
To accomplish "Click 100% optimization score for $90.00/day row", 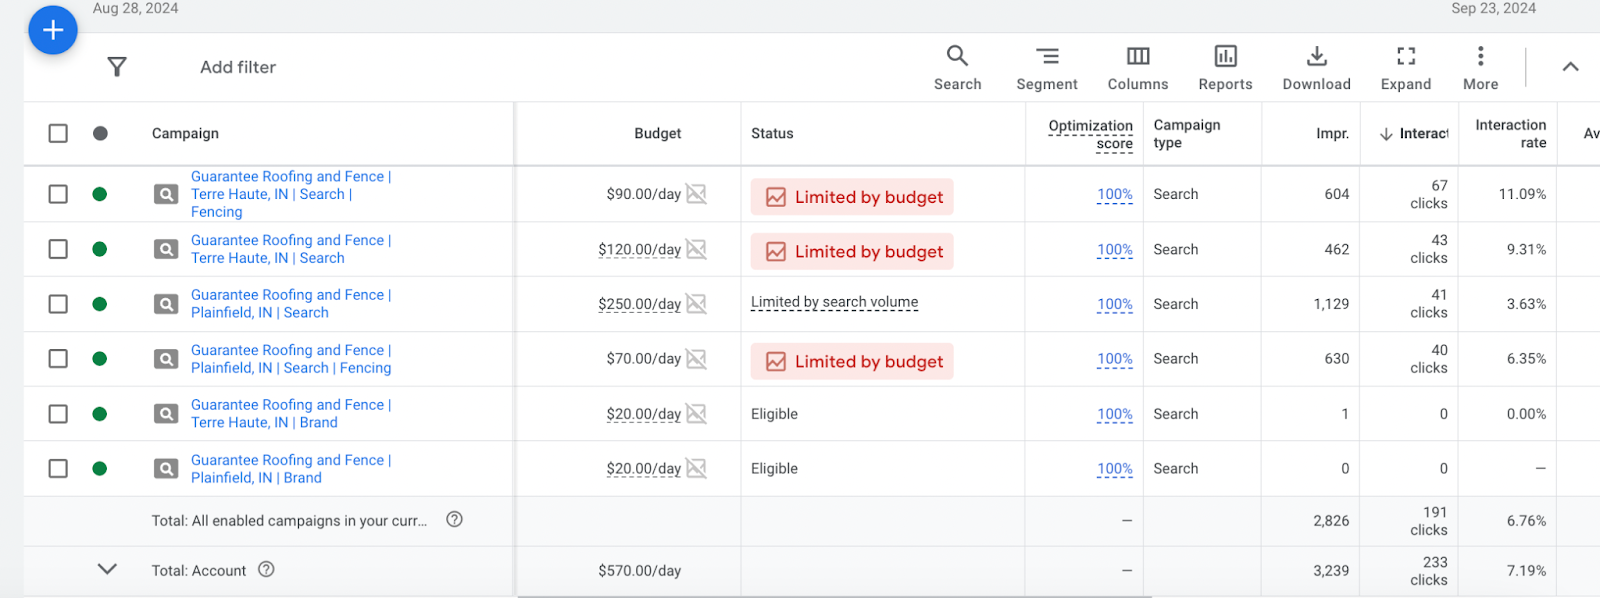I will [1115, 194].
